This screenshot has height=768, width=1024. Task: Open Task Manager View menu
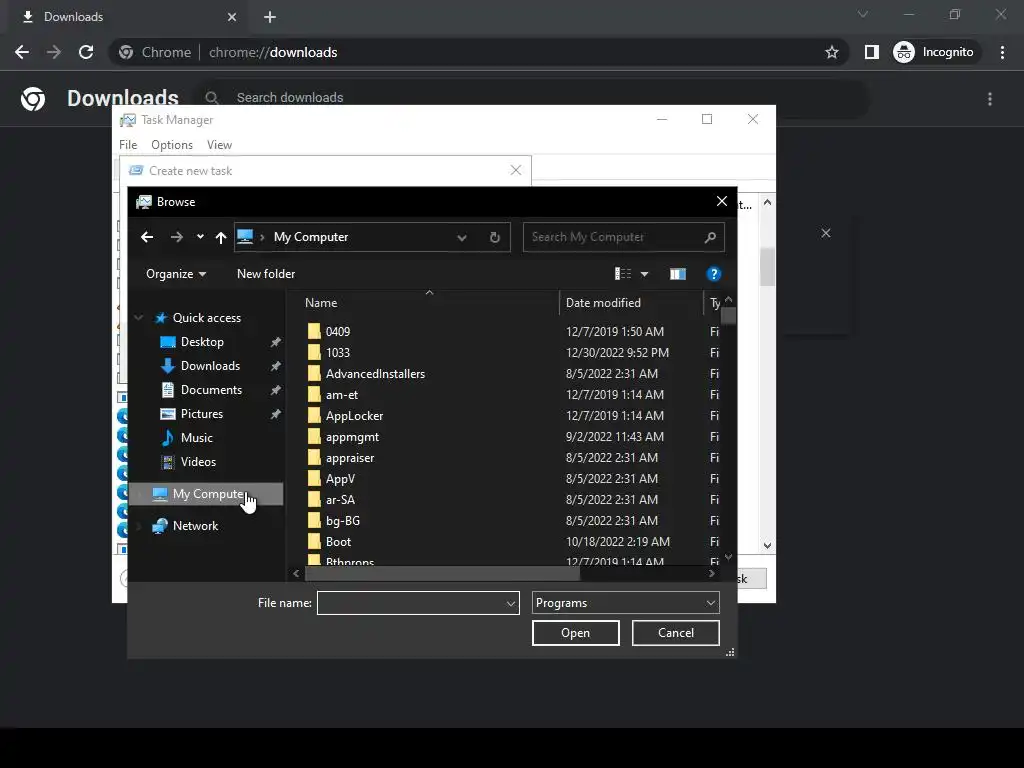click(219, 145)
